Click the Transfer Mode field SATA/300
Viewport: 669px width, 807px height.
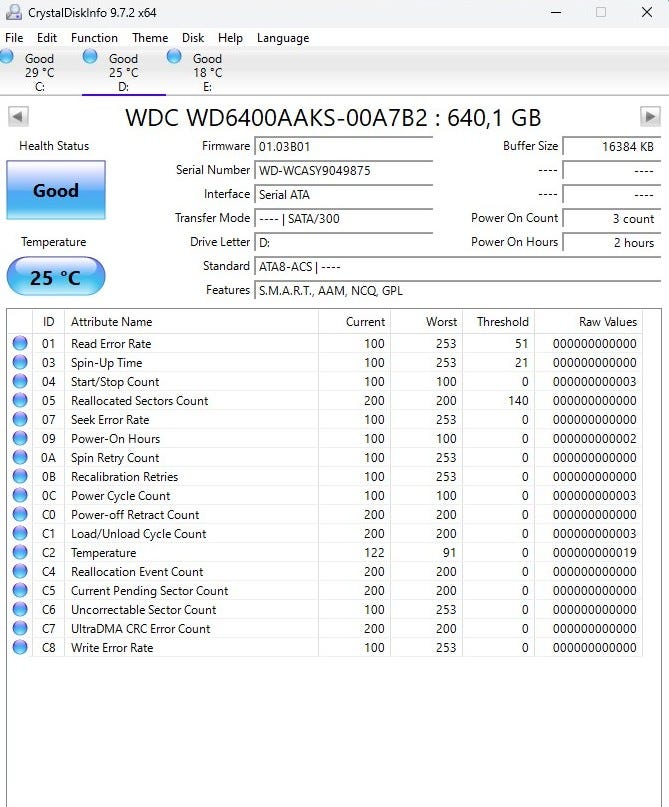(343, 219)
